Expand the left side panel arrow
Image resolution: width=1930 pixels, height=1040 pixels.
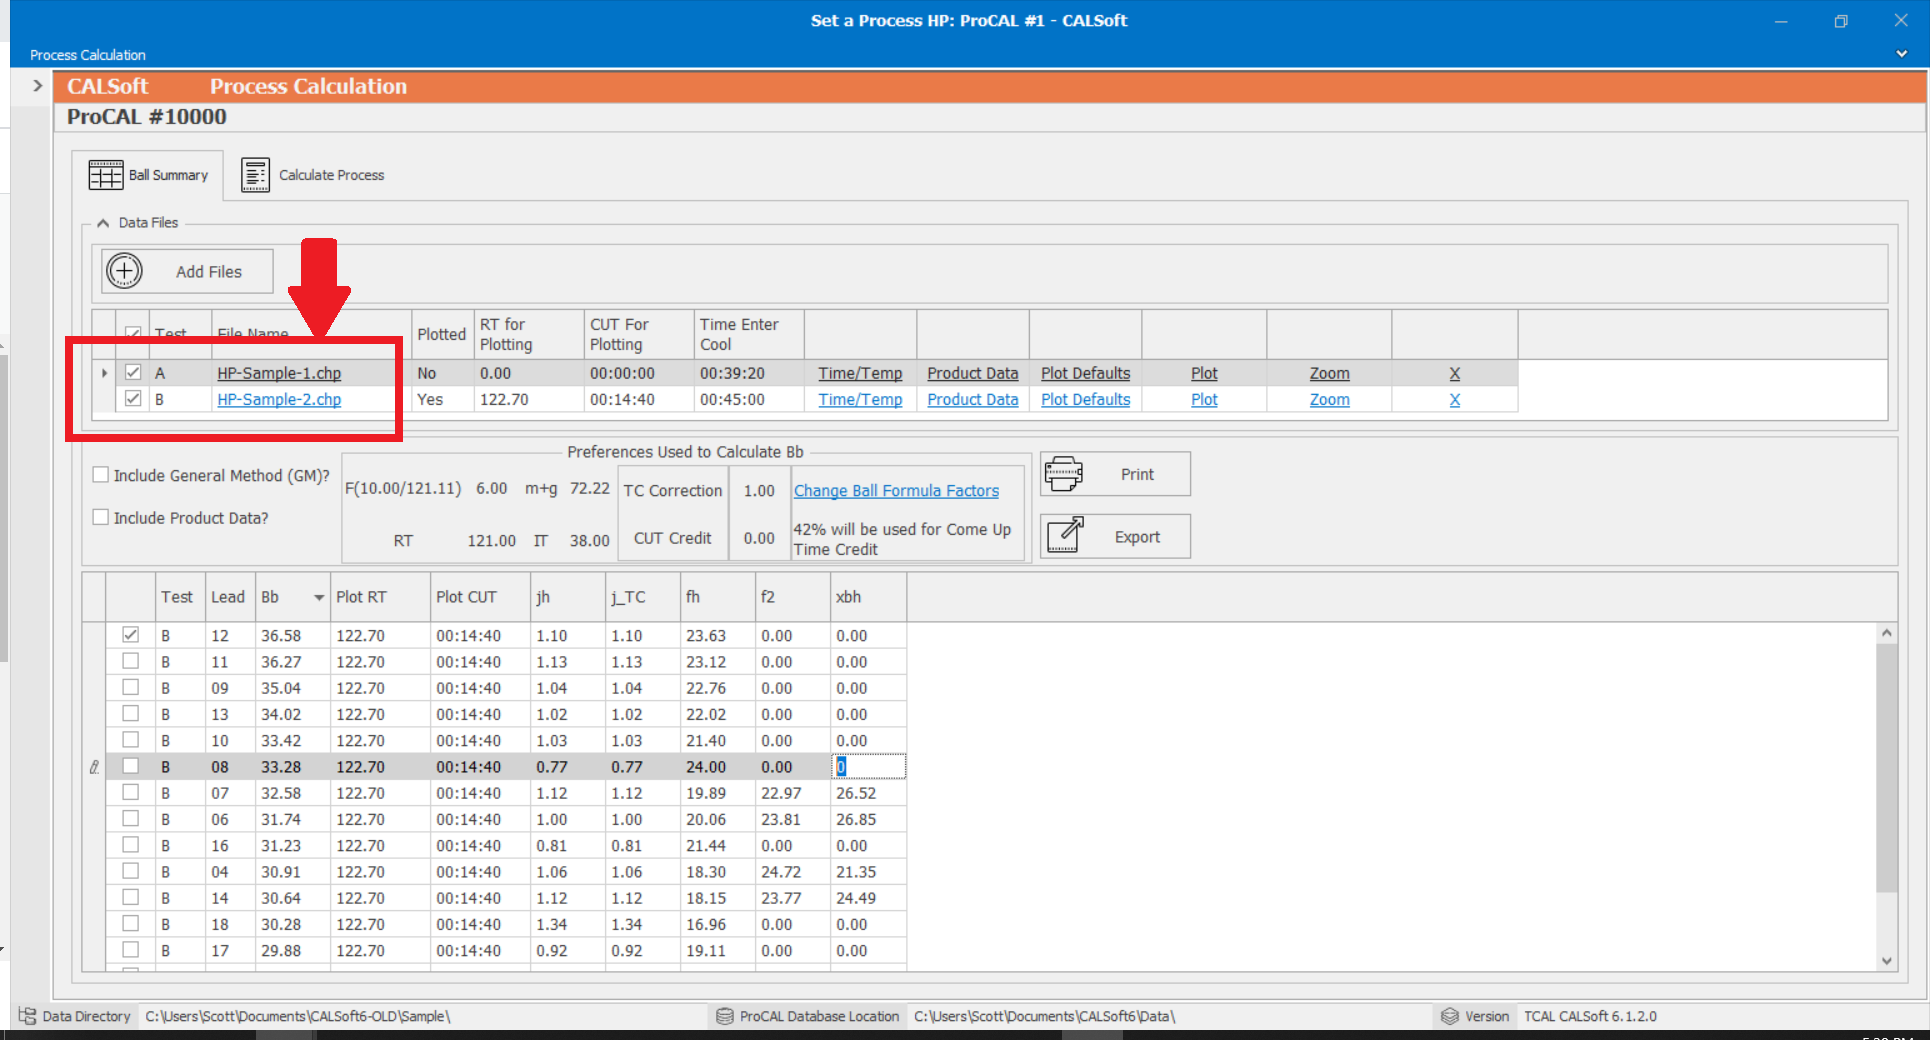pos(37,86)
